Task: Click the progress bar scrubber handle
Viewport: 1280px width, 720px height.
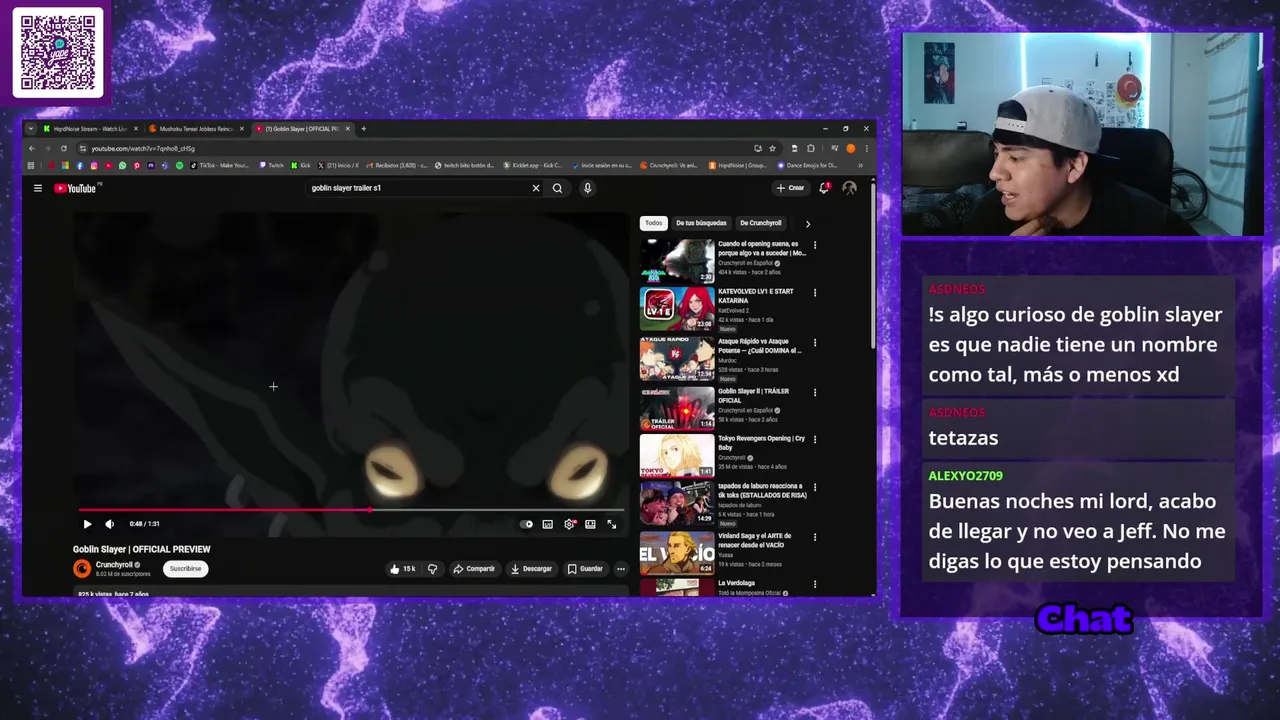Action: click(370, 510)
